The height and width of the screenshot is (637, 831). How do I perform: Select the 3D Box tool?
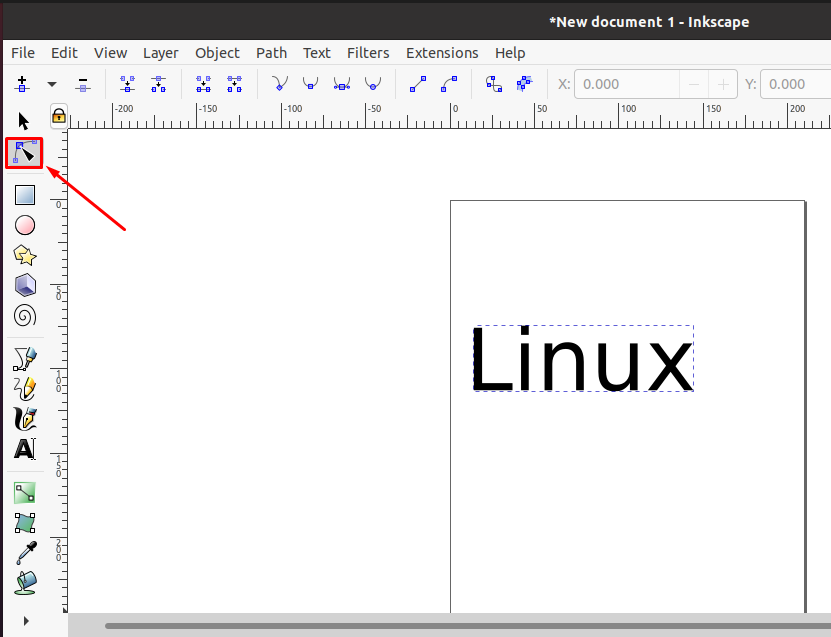pos(24,285)
